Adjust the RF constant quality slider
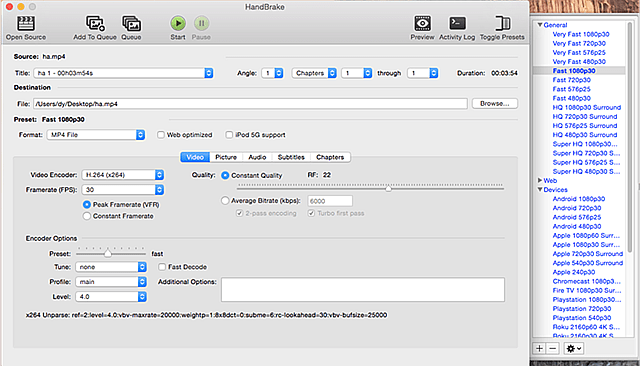 pyautogui.click(x=388, y=188)
